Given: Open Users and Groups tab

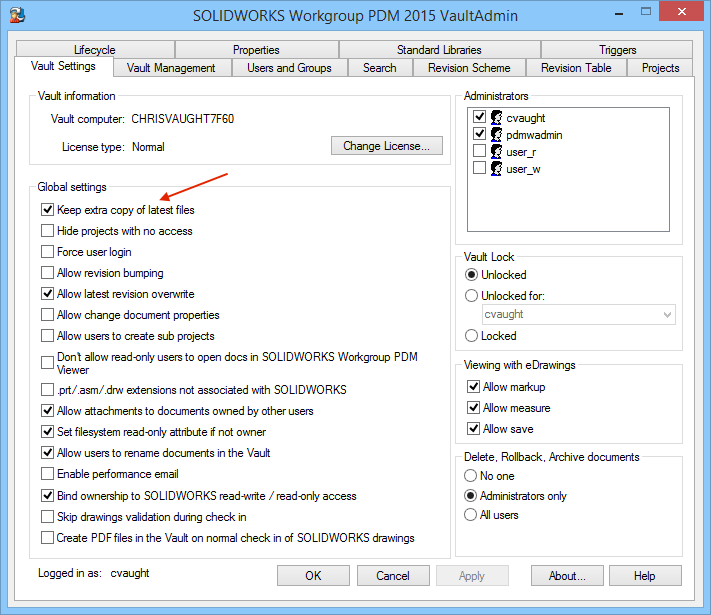Looking at the screenshot, I should (289, 68).
